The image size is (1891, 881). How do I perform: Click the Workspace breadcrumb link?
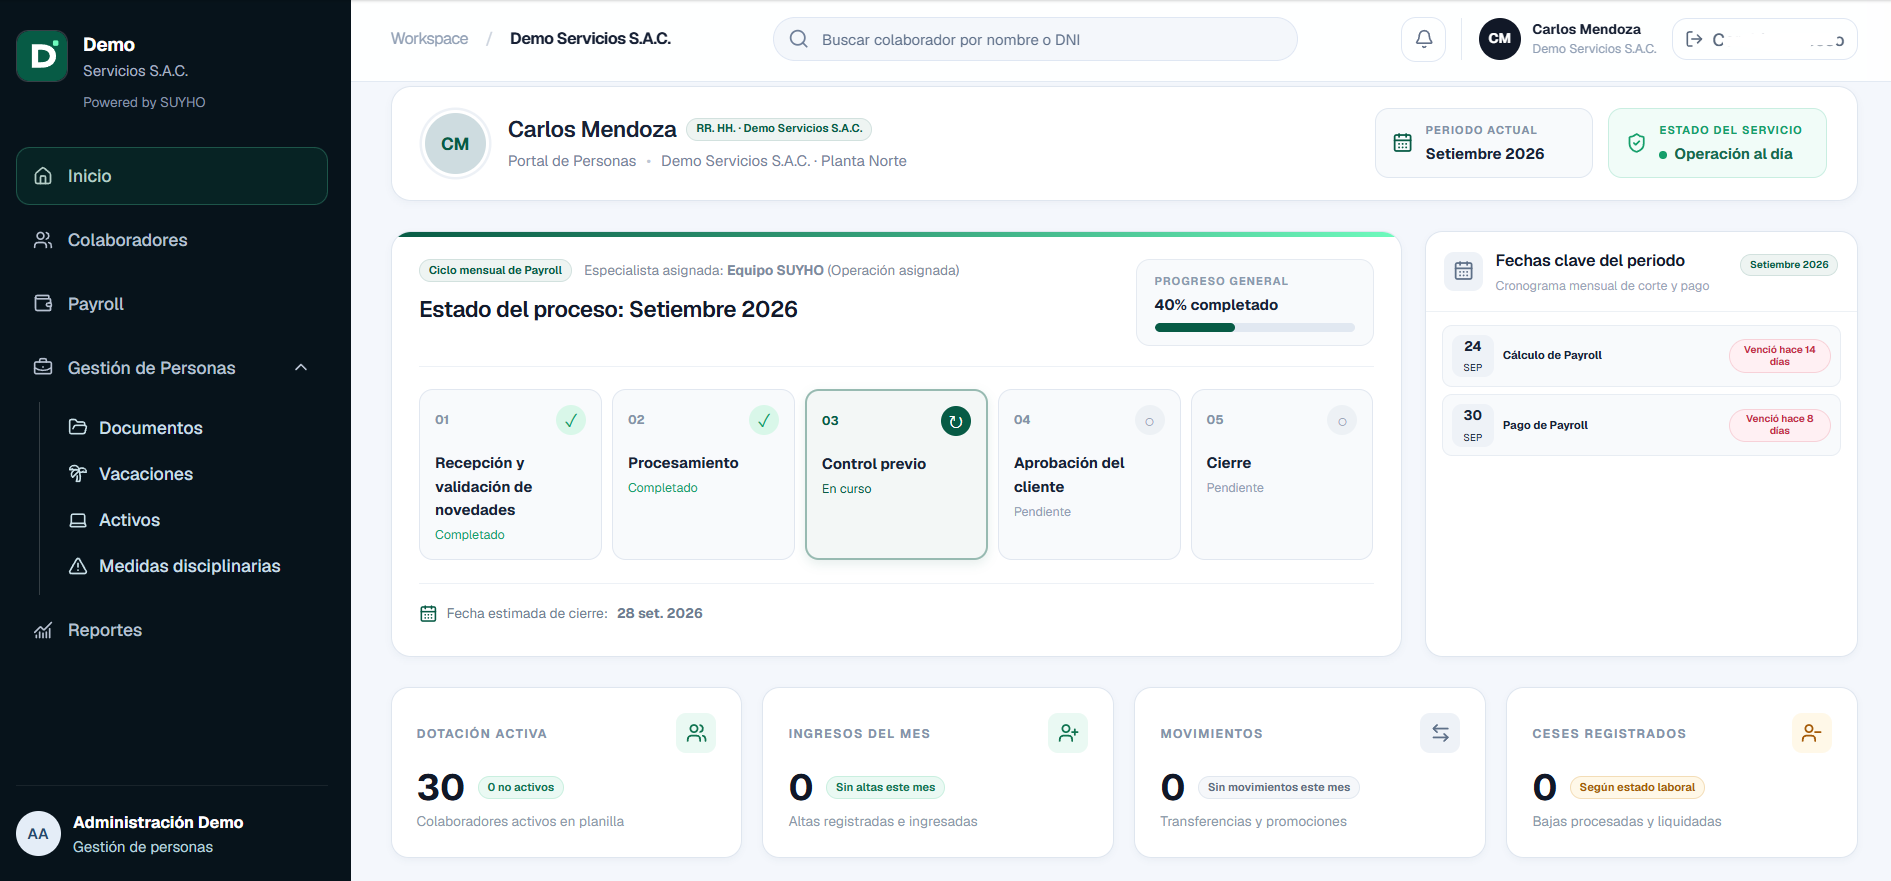[429, 39]
